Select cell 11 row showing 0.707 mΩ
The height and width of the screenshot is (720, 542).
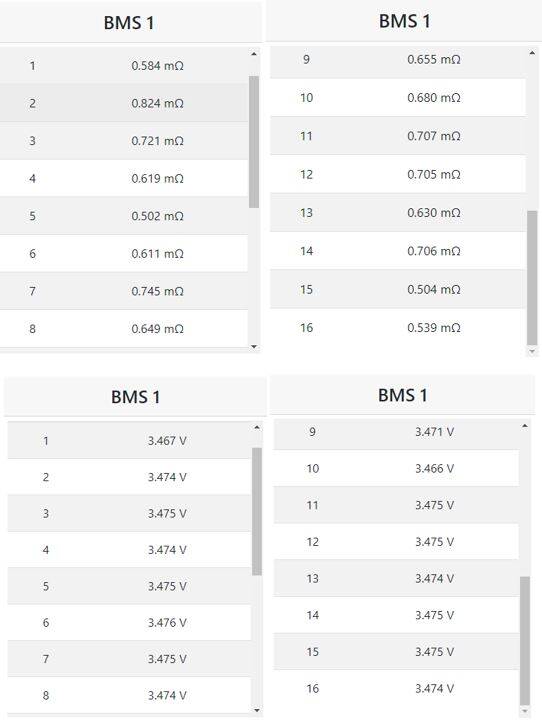[x=398, y=136]
